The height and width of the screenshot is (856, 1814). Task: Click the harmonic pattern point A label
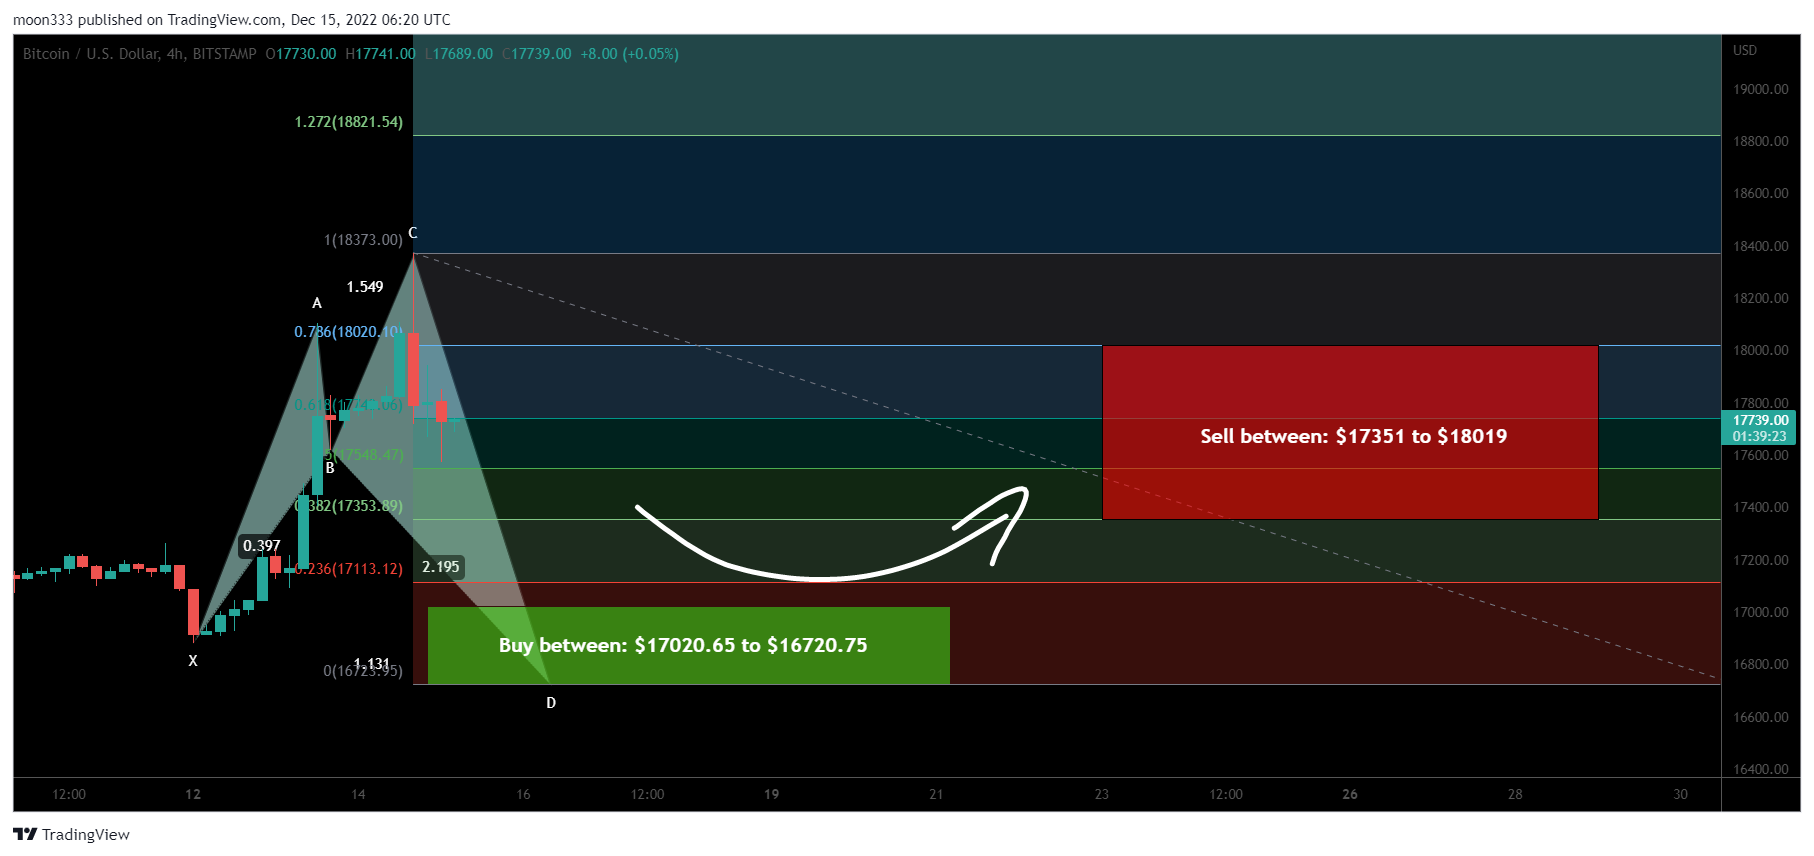click(317, 303)
